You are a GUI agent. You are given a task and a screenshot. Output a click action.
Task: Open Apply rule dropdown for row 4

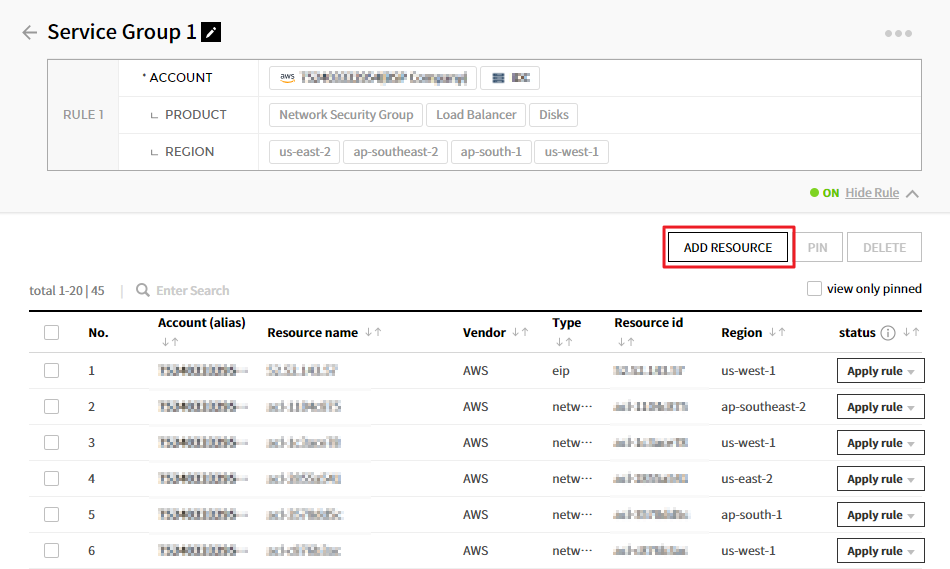(880, 479)
